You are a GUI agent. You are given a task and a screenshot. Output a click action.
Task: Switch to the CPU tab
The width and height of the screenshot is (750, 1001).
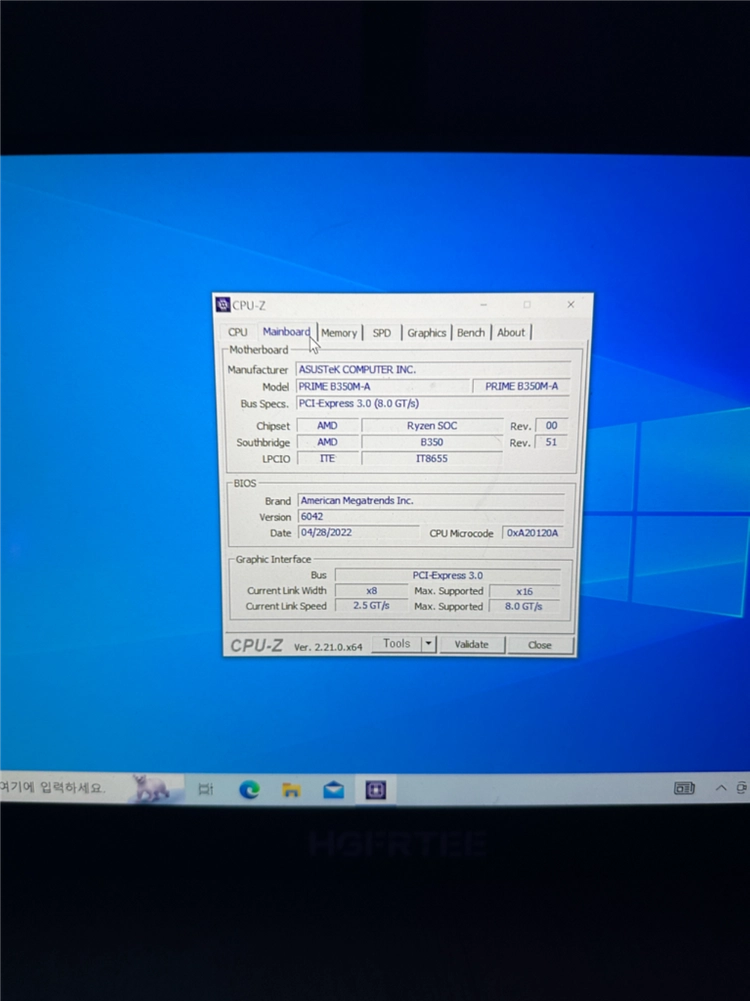pyautogui.click(x=237, y=332)
